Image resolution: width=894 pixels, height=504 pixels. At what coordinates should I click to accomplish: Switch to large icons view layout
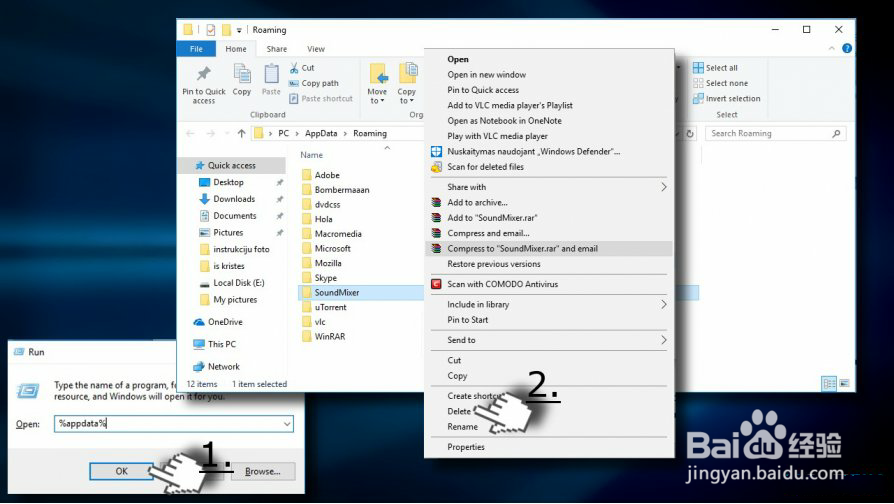844,384
